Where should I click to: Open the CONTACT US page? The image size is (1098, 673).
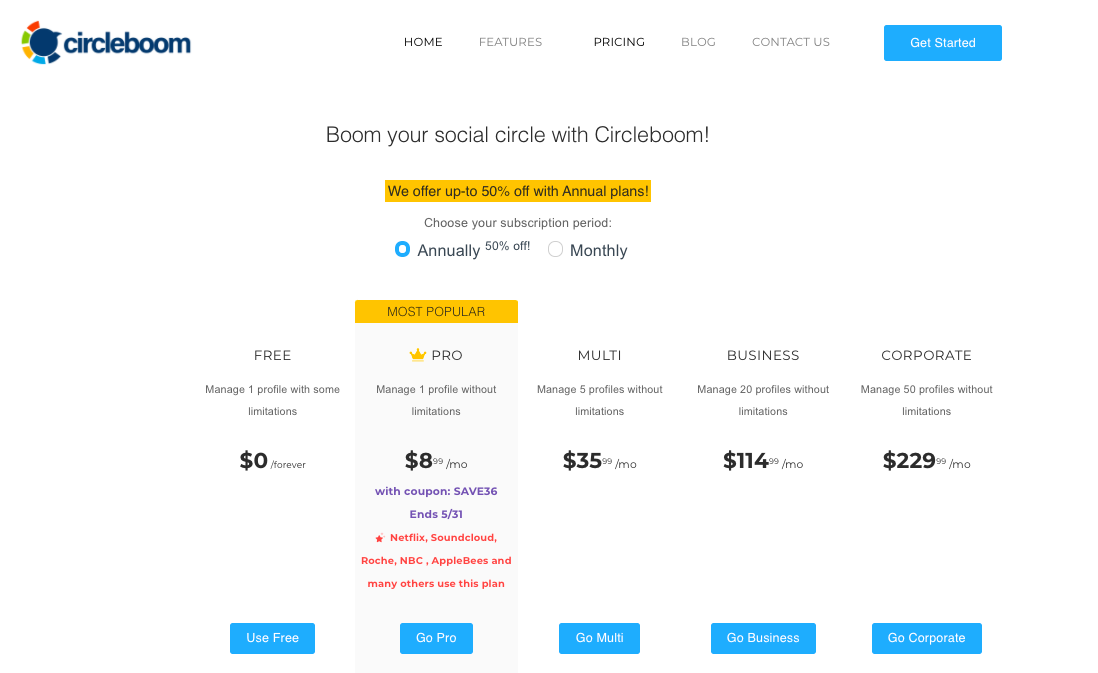pos(791,42)
